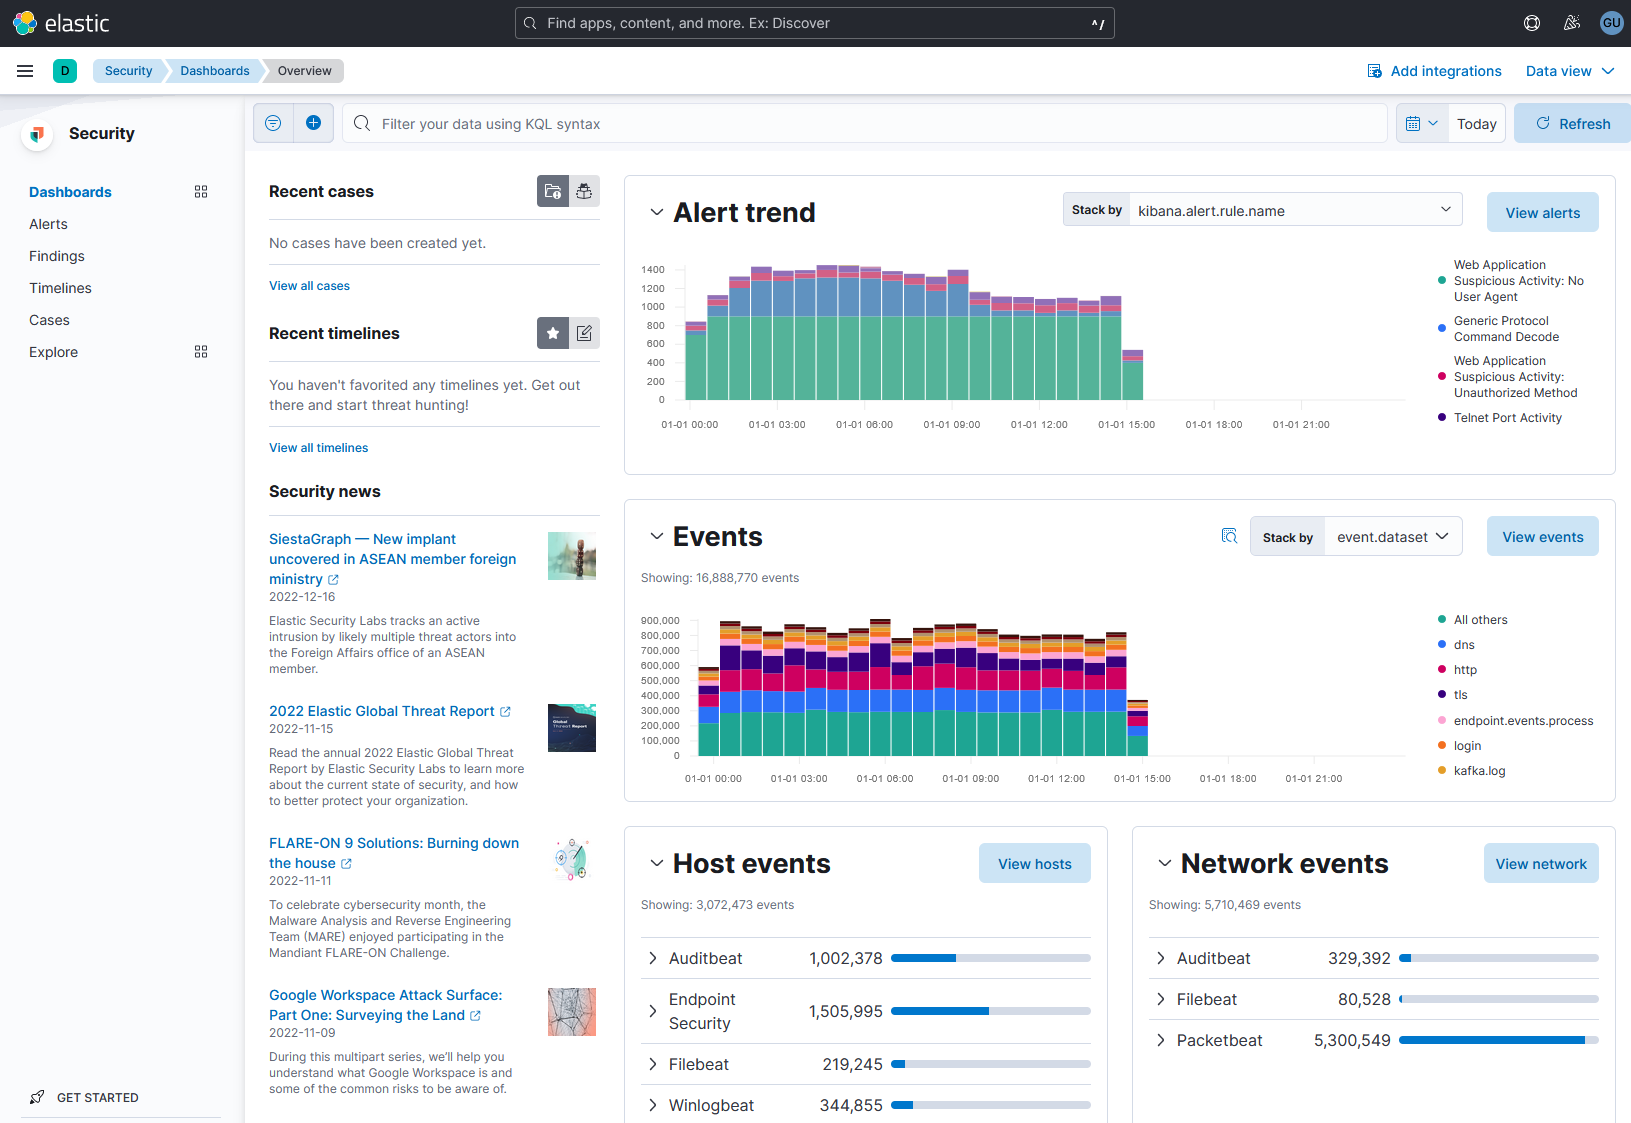The width and height of the screenshot is (1631, 1123).
Task: Open the D space selector avatar
Action: [x=65, y=71]
